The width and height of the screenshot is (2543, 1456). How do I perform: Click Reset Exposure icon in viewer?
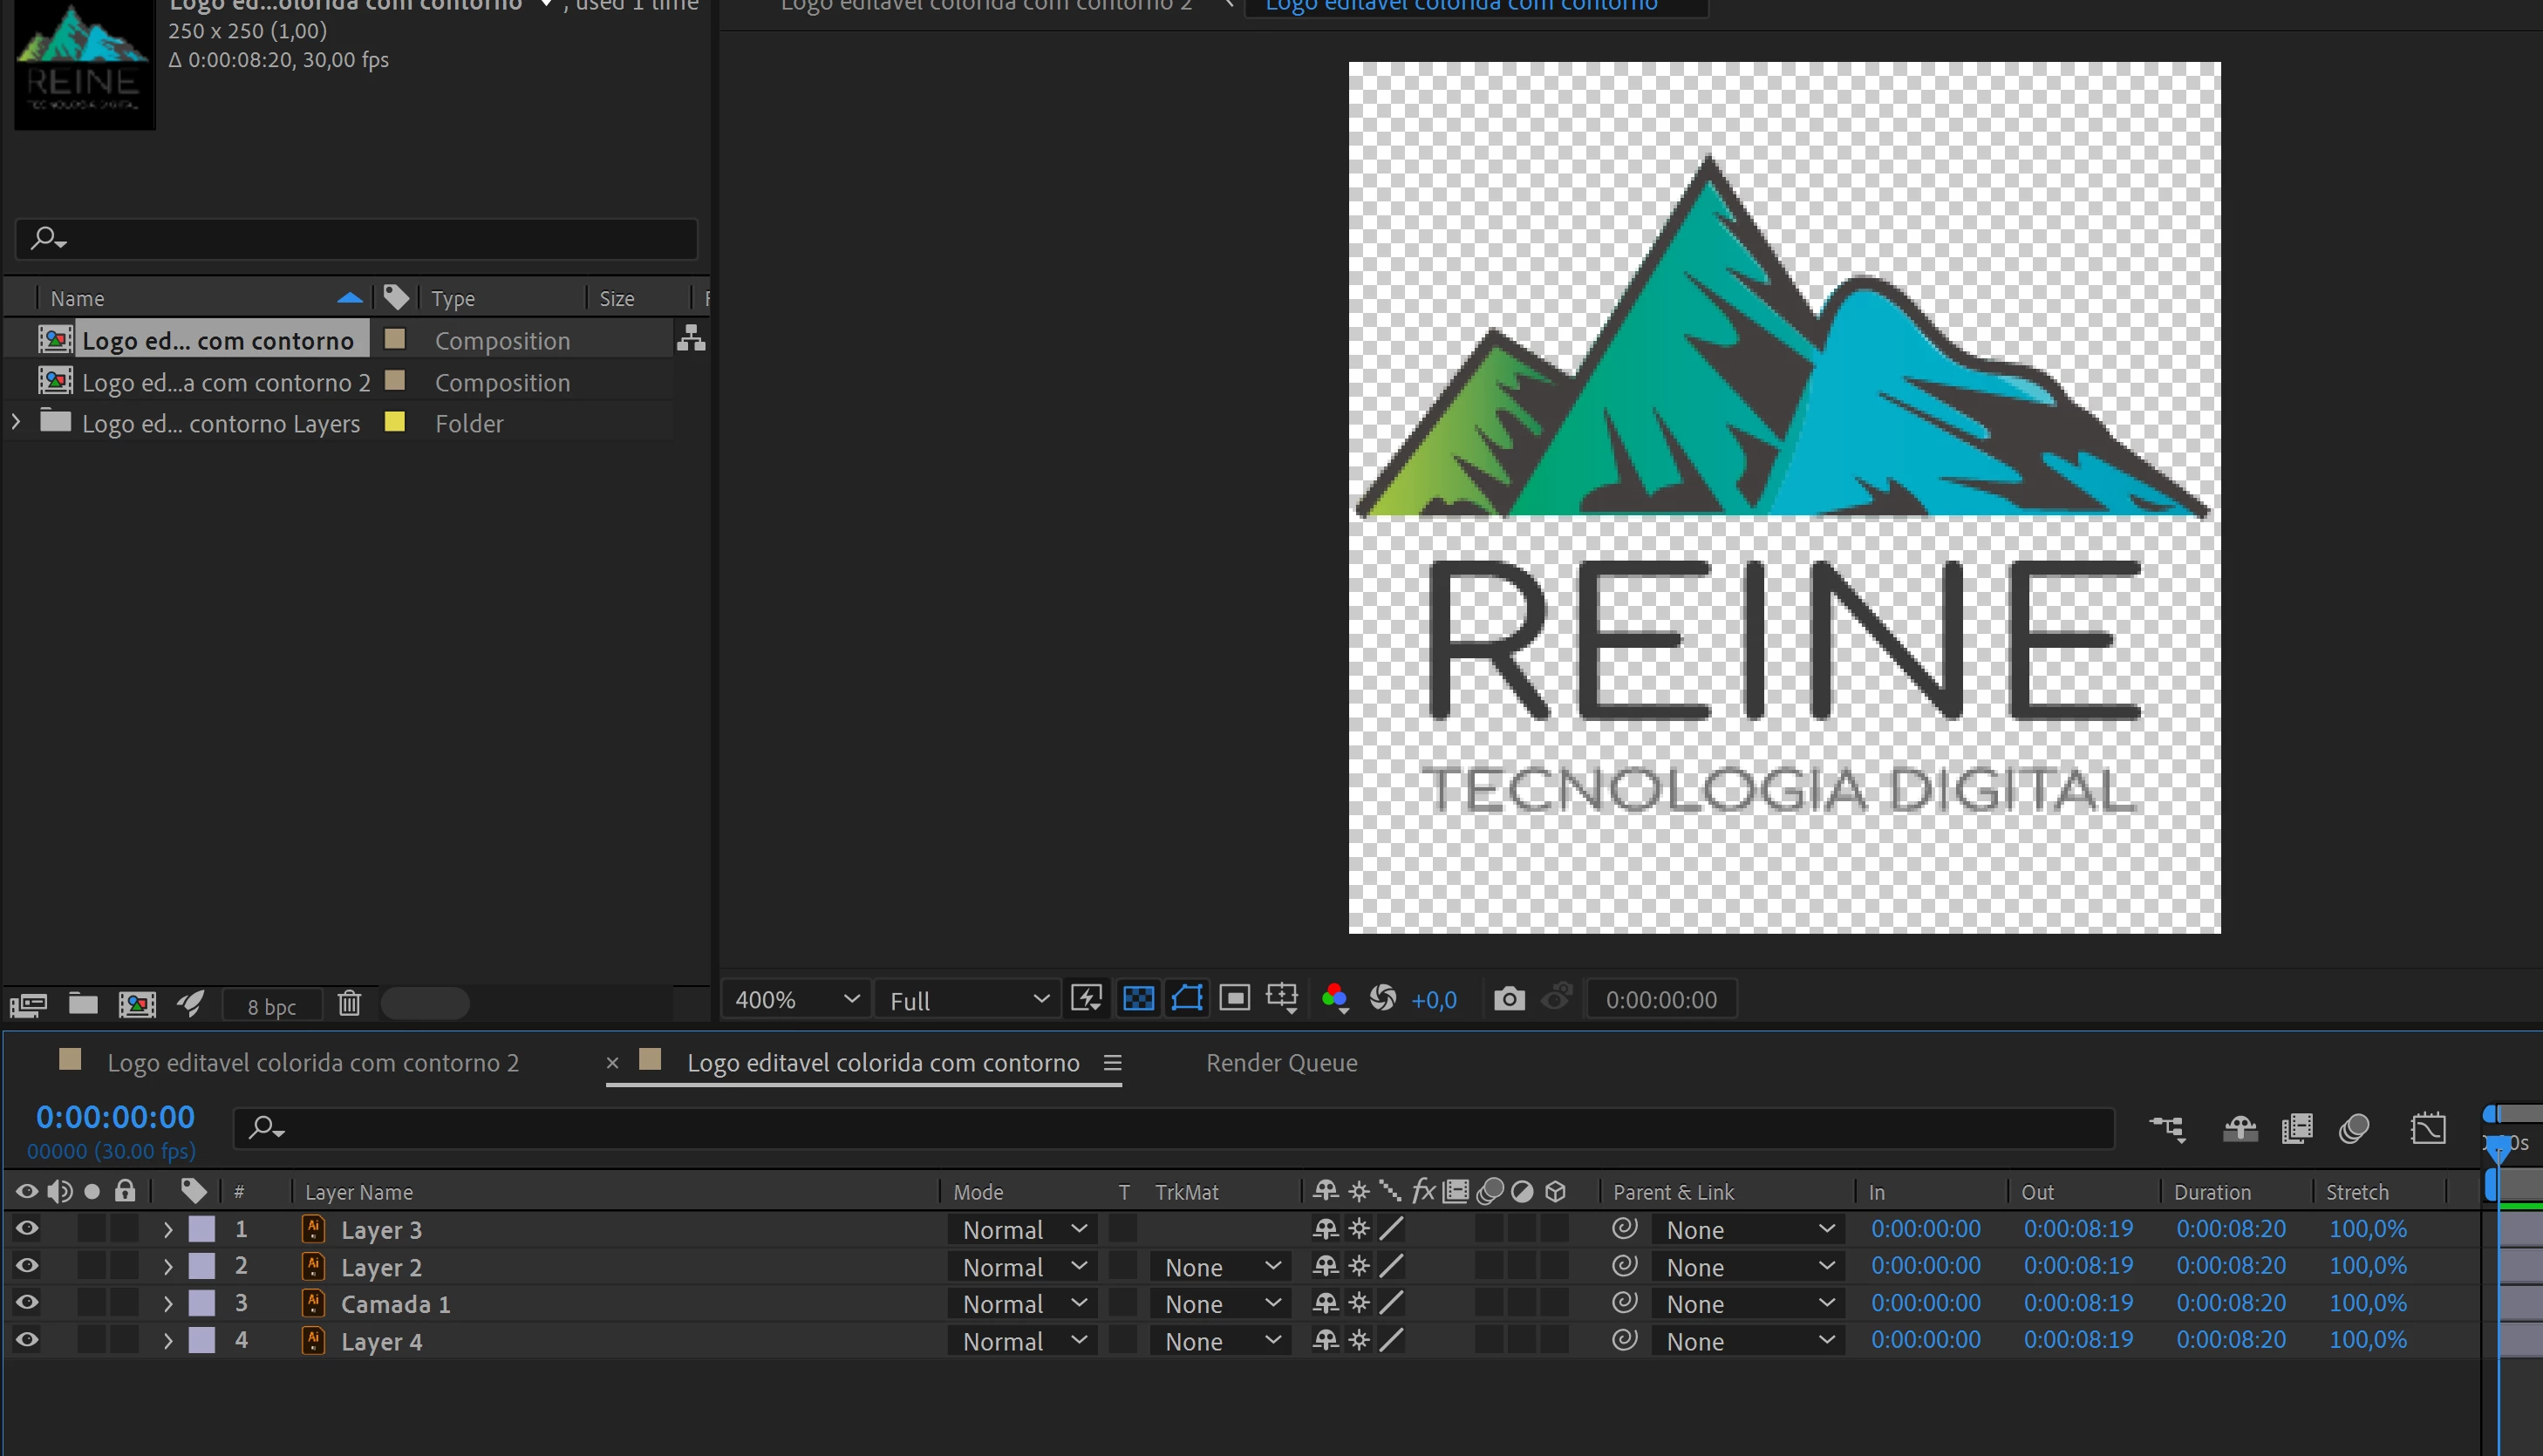pyautogui.click(x=1383, y=998)
